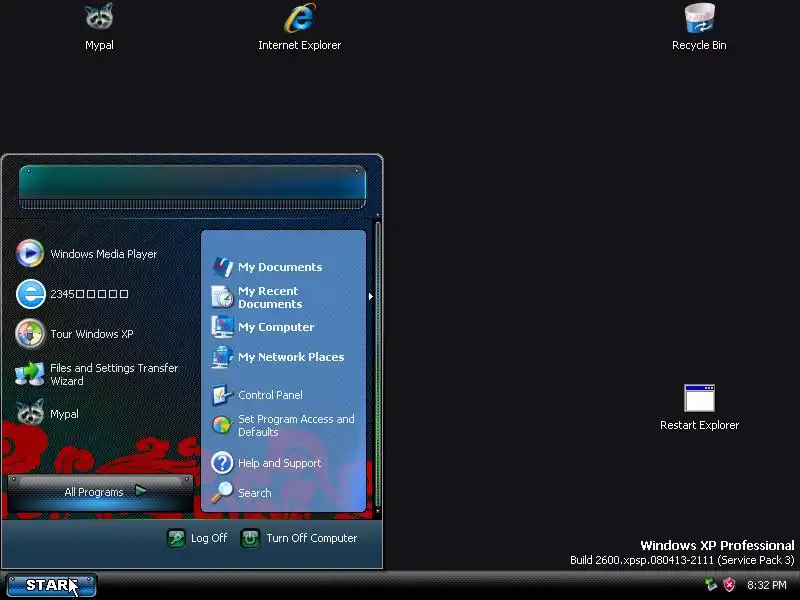Expand All Programs with green arrow
The width and height of the screenshot is (800, 600).
(x=140, y=491)
